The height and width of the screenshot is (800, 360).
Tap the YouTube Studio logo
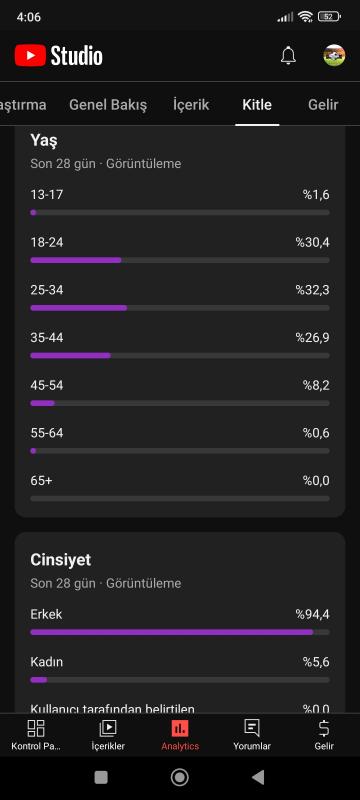(59, 56)
